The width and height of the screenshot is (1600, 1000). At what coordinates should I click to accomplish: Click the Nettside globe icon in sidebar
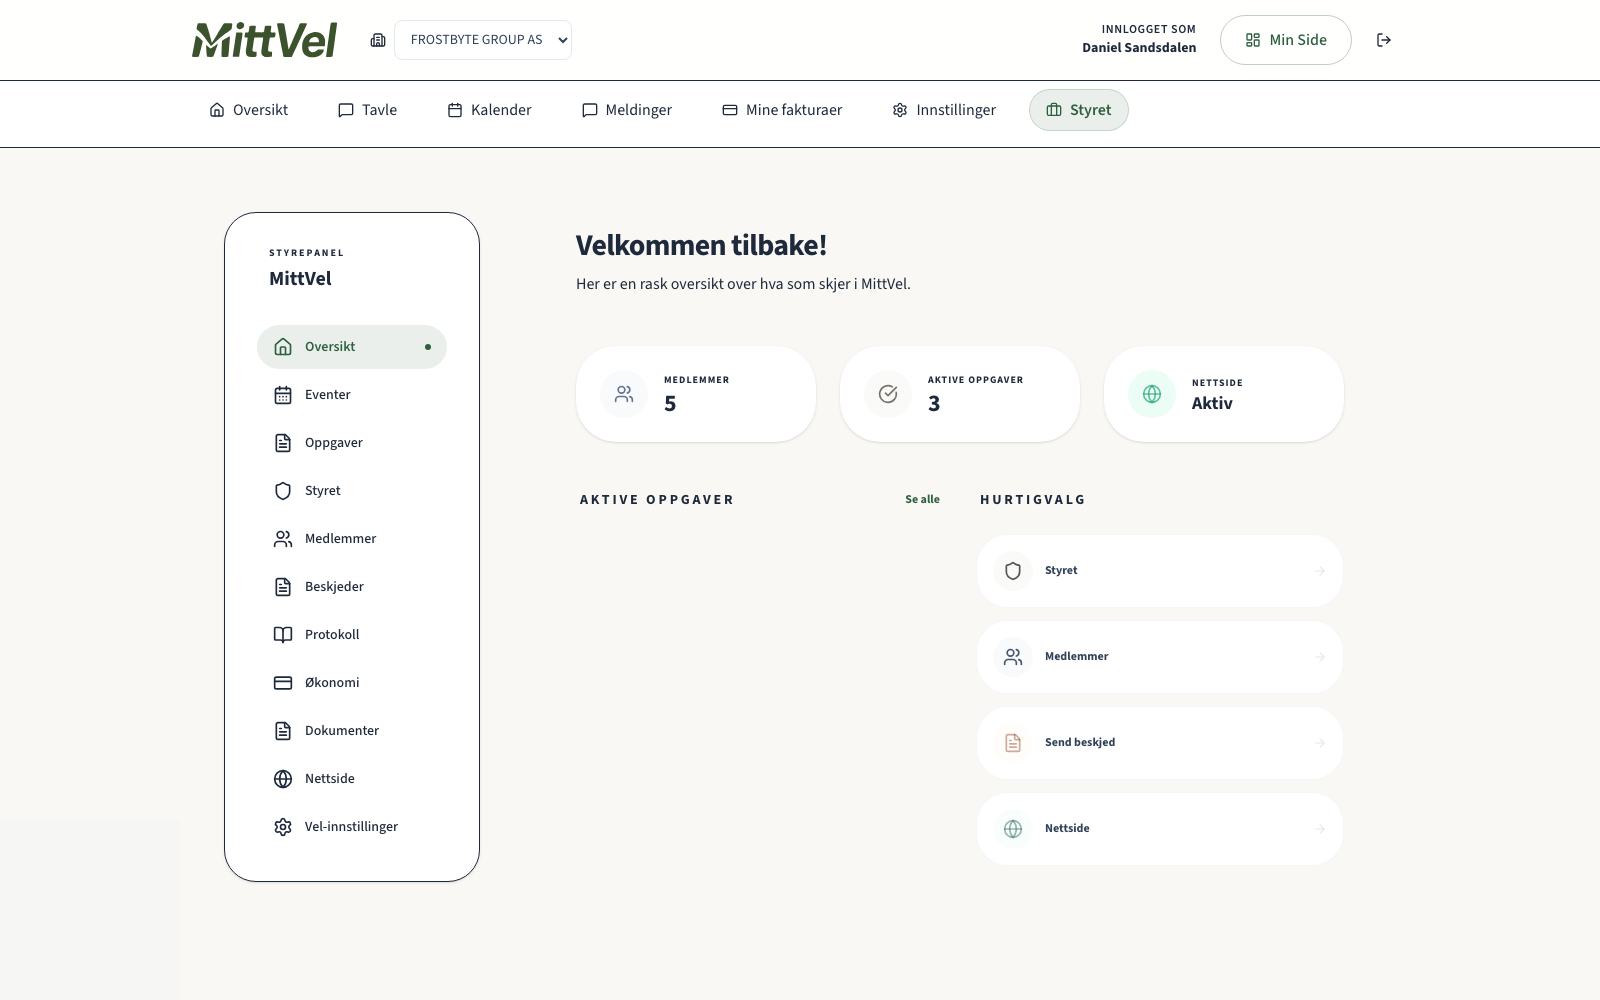[x=283, y=779]
